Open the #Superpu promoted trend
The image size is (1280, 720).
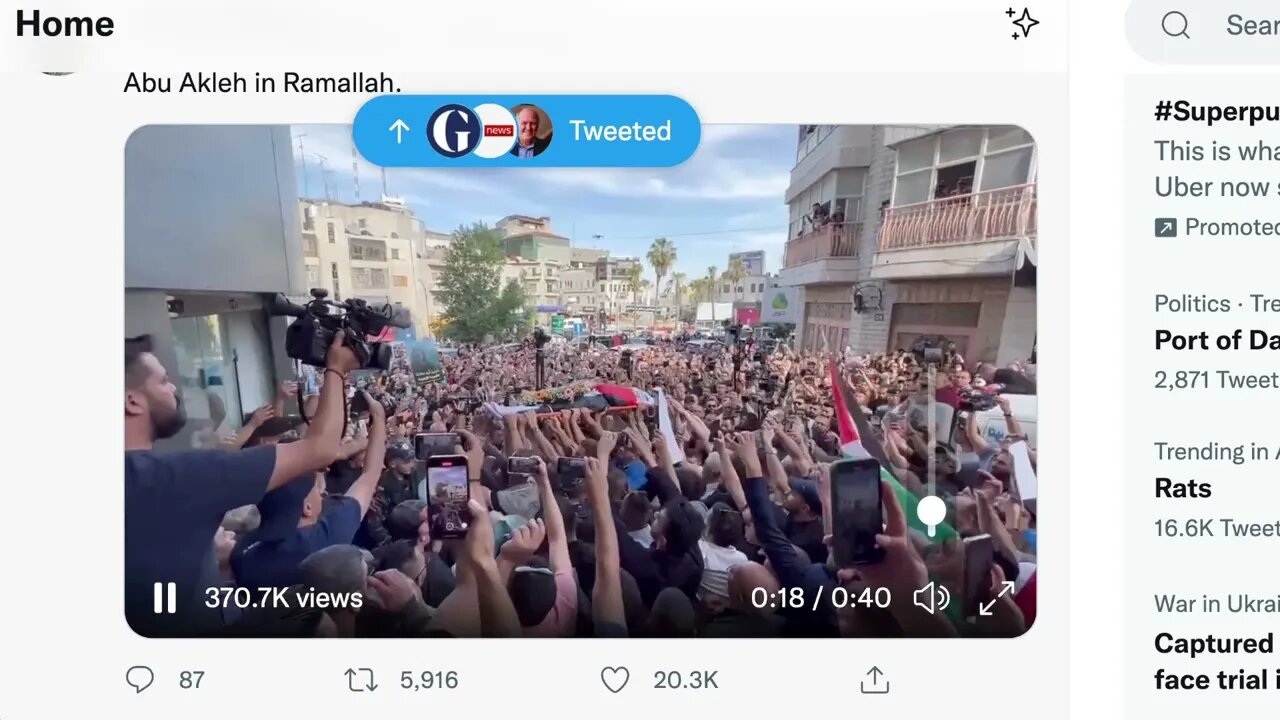click(x=1216, y=168)
